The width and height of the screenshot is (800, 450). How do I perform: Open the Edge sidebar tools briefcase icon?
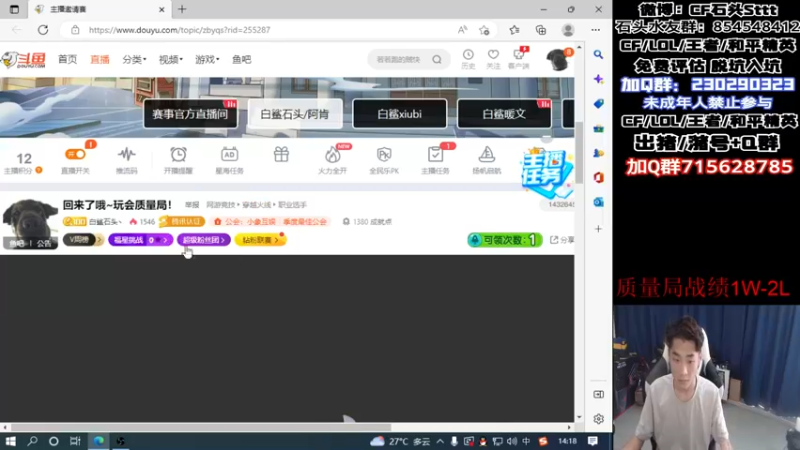click(598, 128)
